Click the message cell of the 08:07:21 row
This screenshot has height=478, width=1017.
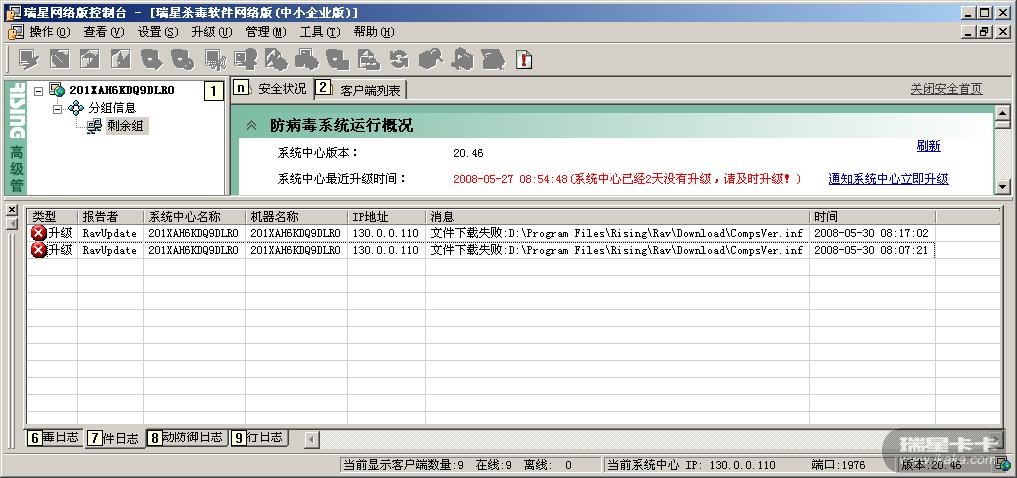tap(617, 250)
